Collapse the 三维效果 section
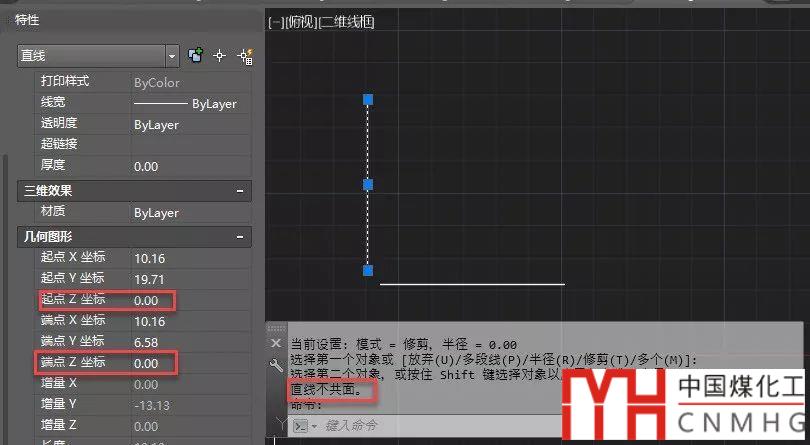 click(240, 190)
